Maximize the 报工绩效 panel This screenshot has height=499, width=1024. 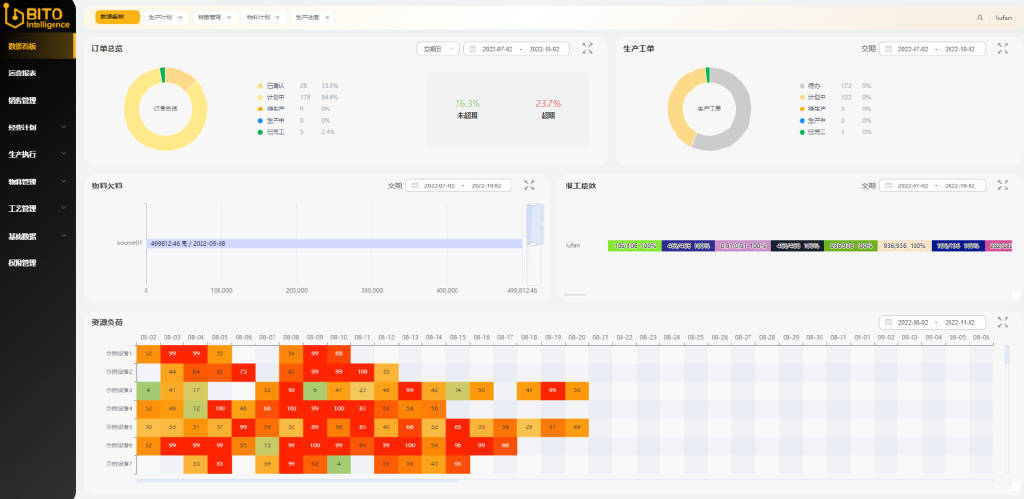tap(1002, 185)
